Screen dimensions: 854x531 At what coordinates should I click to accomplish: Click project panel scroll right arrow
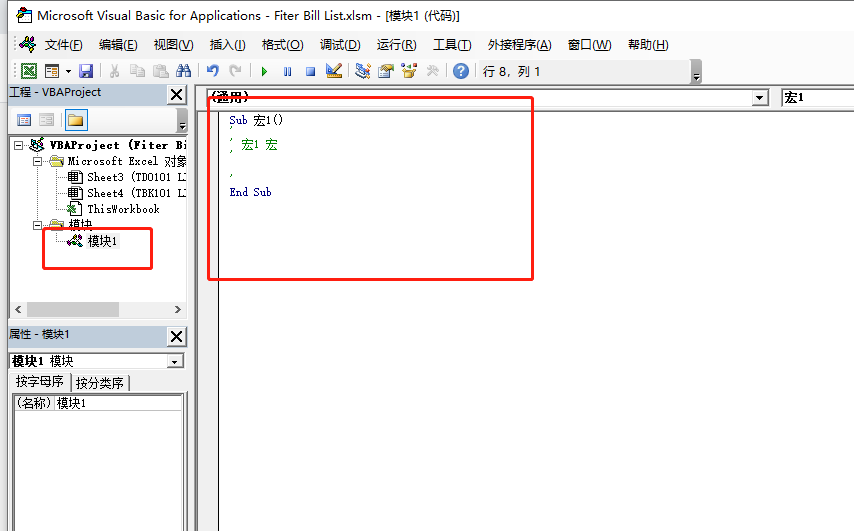click(178, 309)
